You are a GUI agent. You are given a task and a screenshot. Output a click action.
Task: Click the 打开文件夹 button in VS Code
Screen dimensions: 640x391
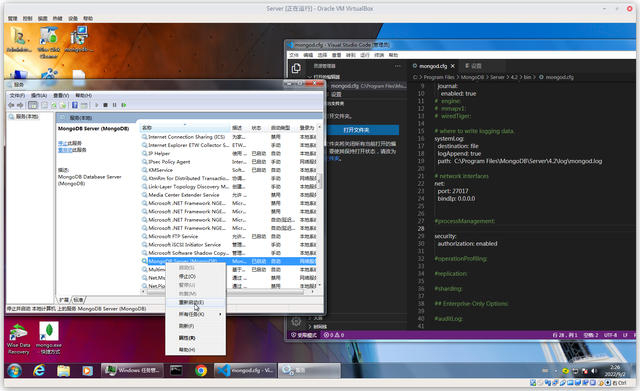(356, 130)
